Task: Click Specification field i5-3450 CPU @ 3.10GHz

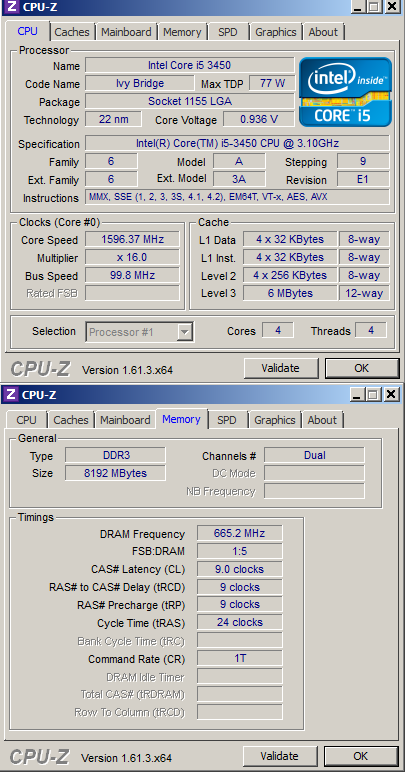Action: tap(237, 143)
